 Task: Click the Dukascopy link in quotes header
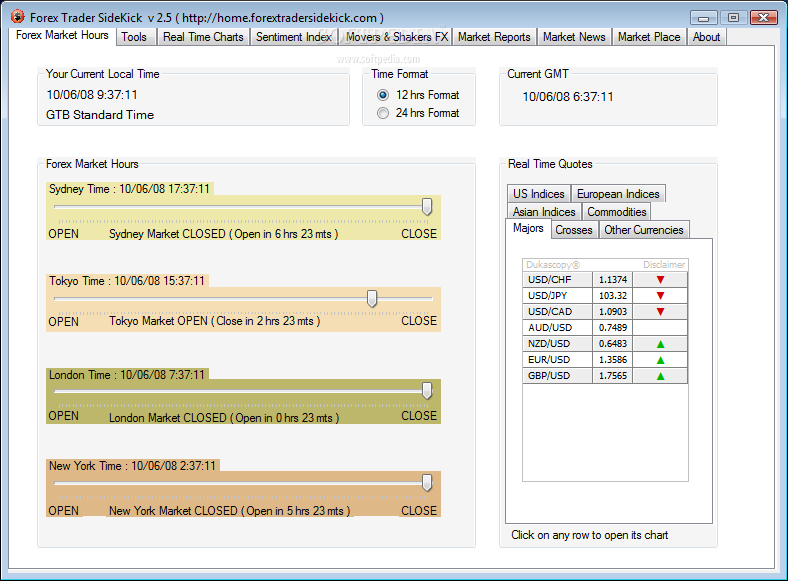click(x=553, y=265)
